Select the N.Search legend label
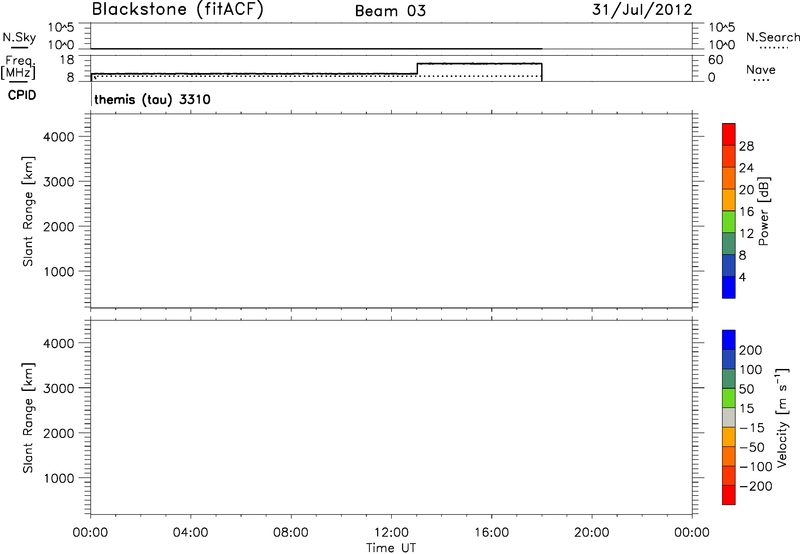Image resolution: width=800 pixels, height=554 pixels. coord(772,37)
